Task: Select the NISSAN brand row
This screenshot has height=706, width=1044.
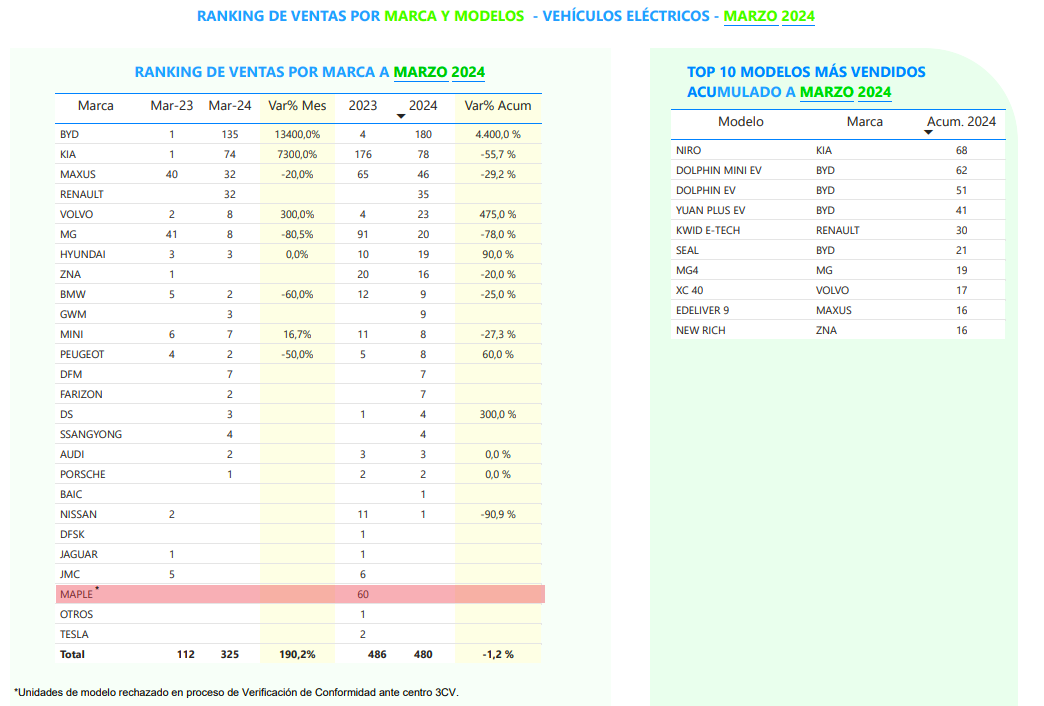Action: coord(298,514)
